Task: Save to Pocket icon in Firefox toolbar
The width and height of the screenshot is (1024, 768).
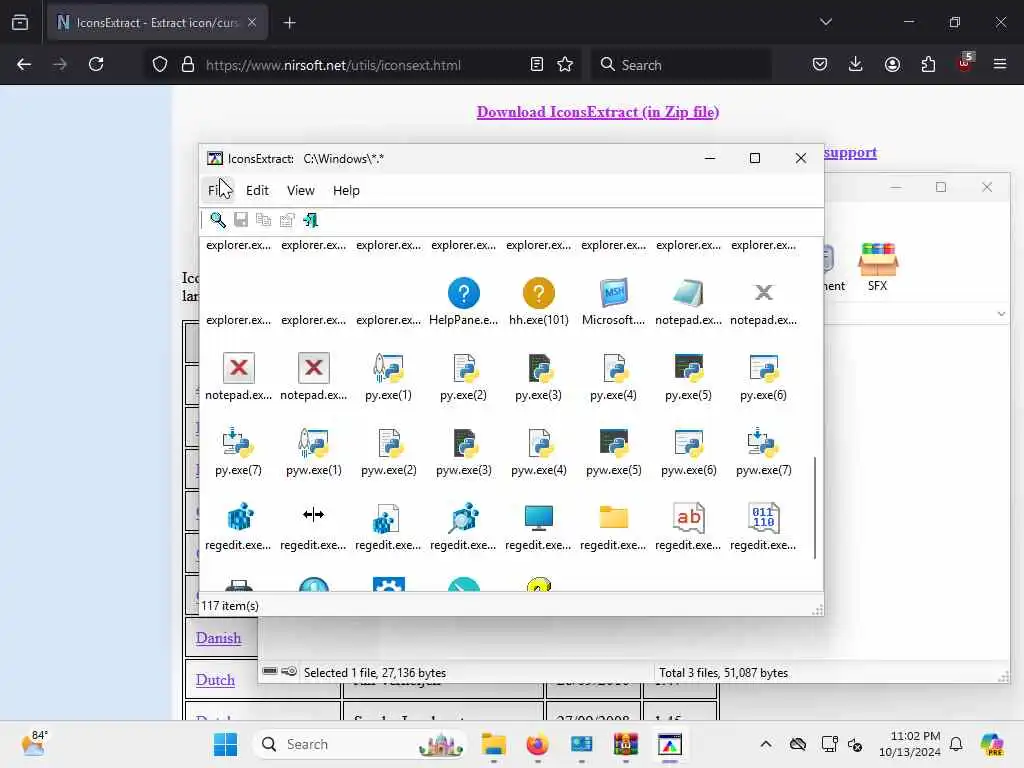Action: [x=820, y=64]
